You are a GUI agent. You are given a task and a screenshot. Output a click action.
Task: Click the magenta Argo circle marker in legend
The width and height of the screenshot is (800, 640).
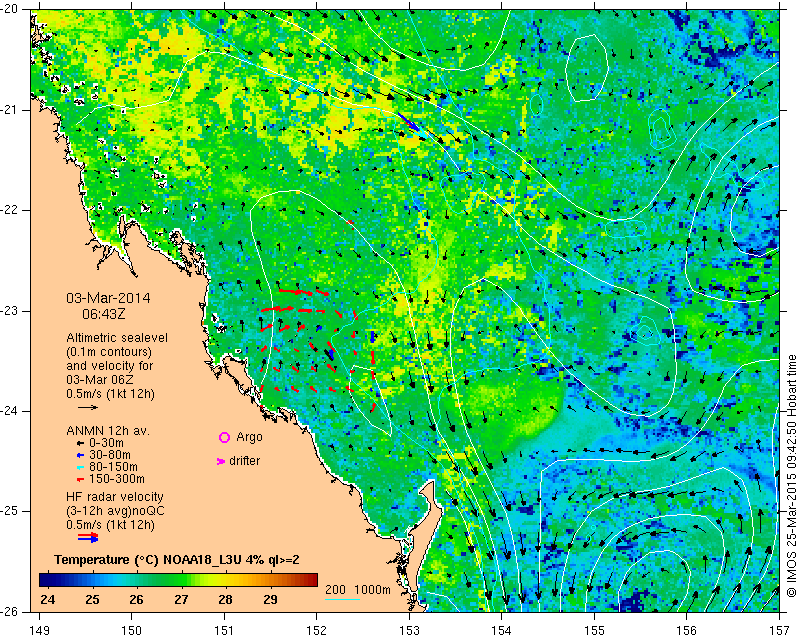point(224,437)
